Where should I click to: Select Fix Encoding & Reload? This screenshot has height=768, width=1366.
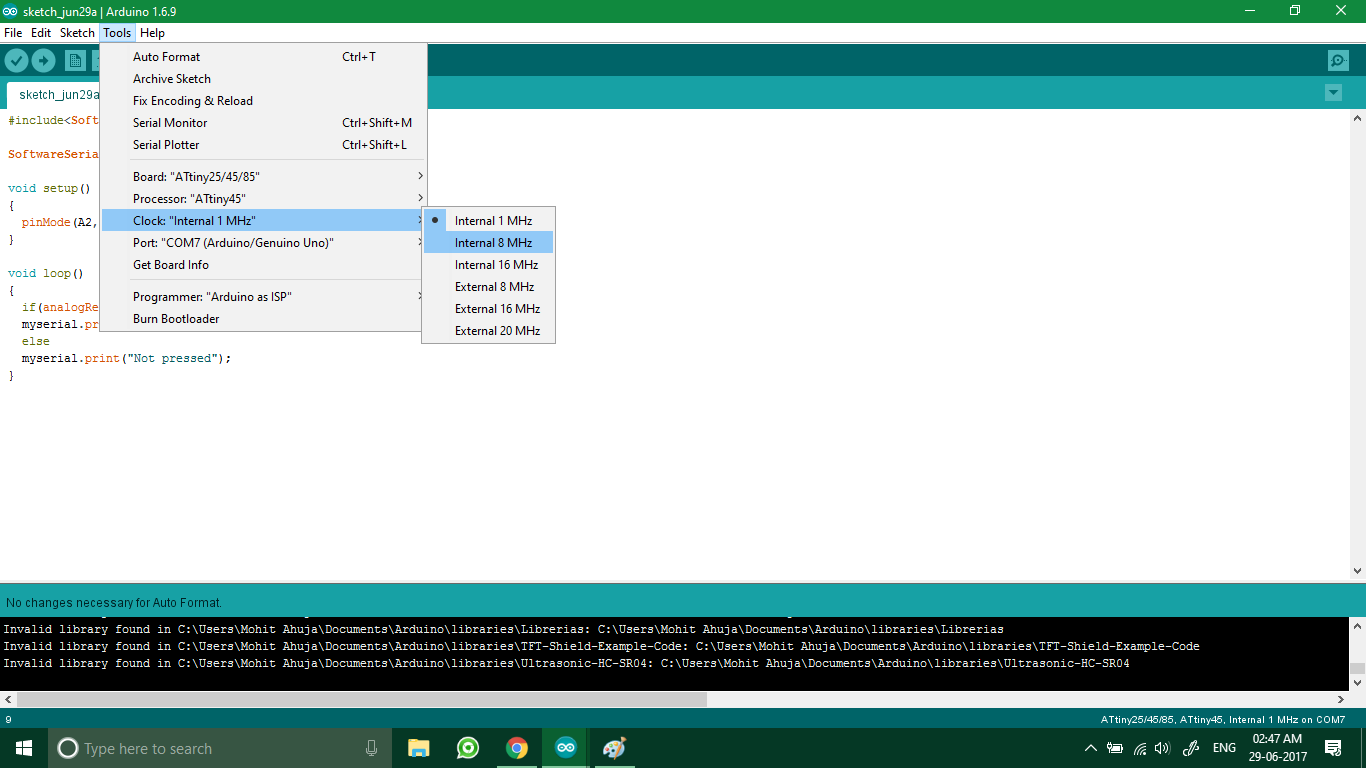point(264,100)
